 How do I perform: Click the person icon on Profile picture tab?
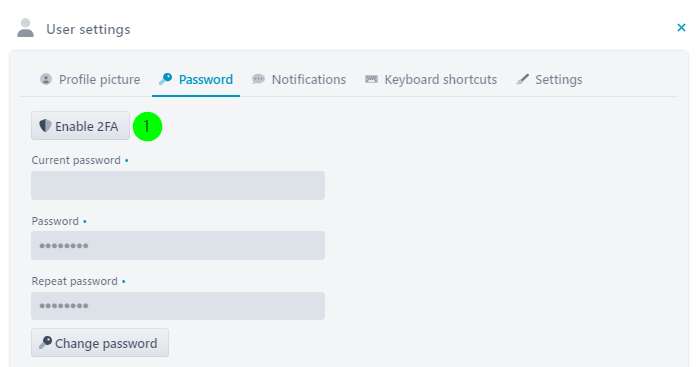(45, 79)
